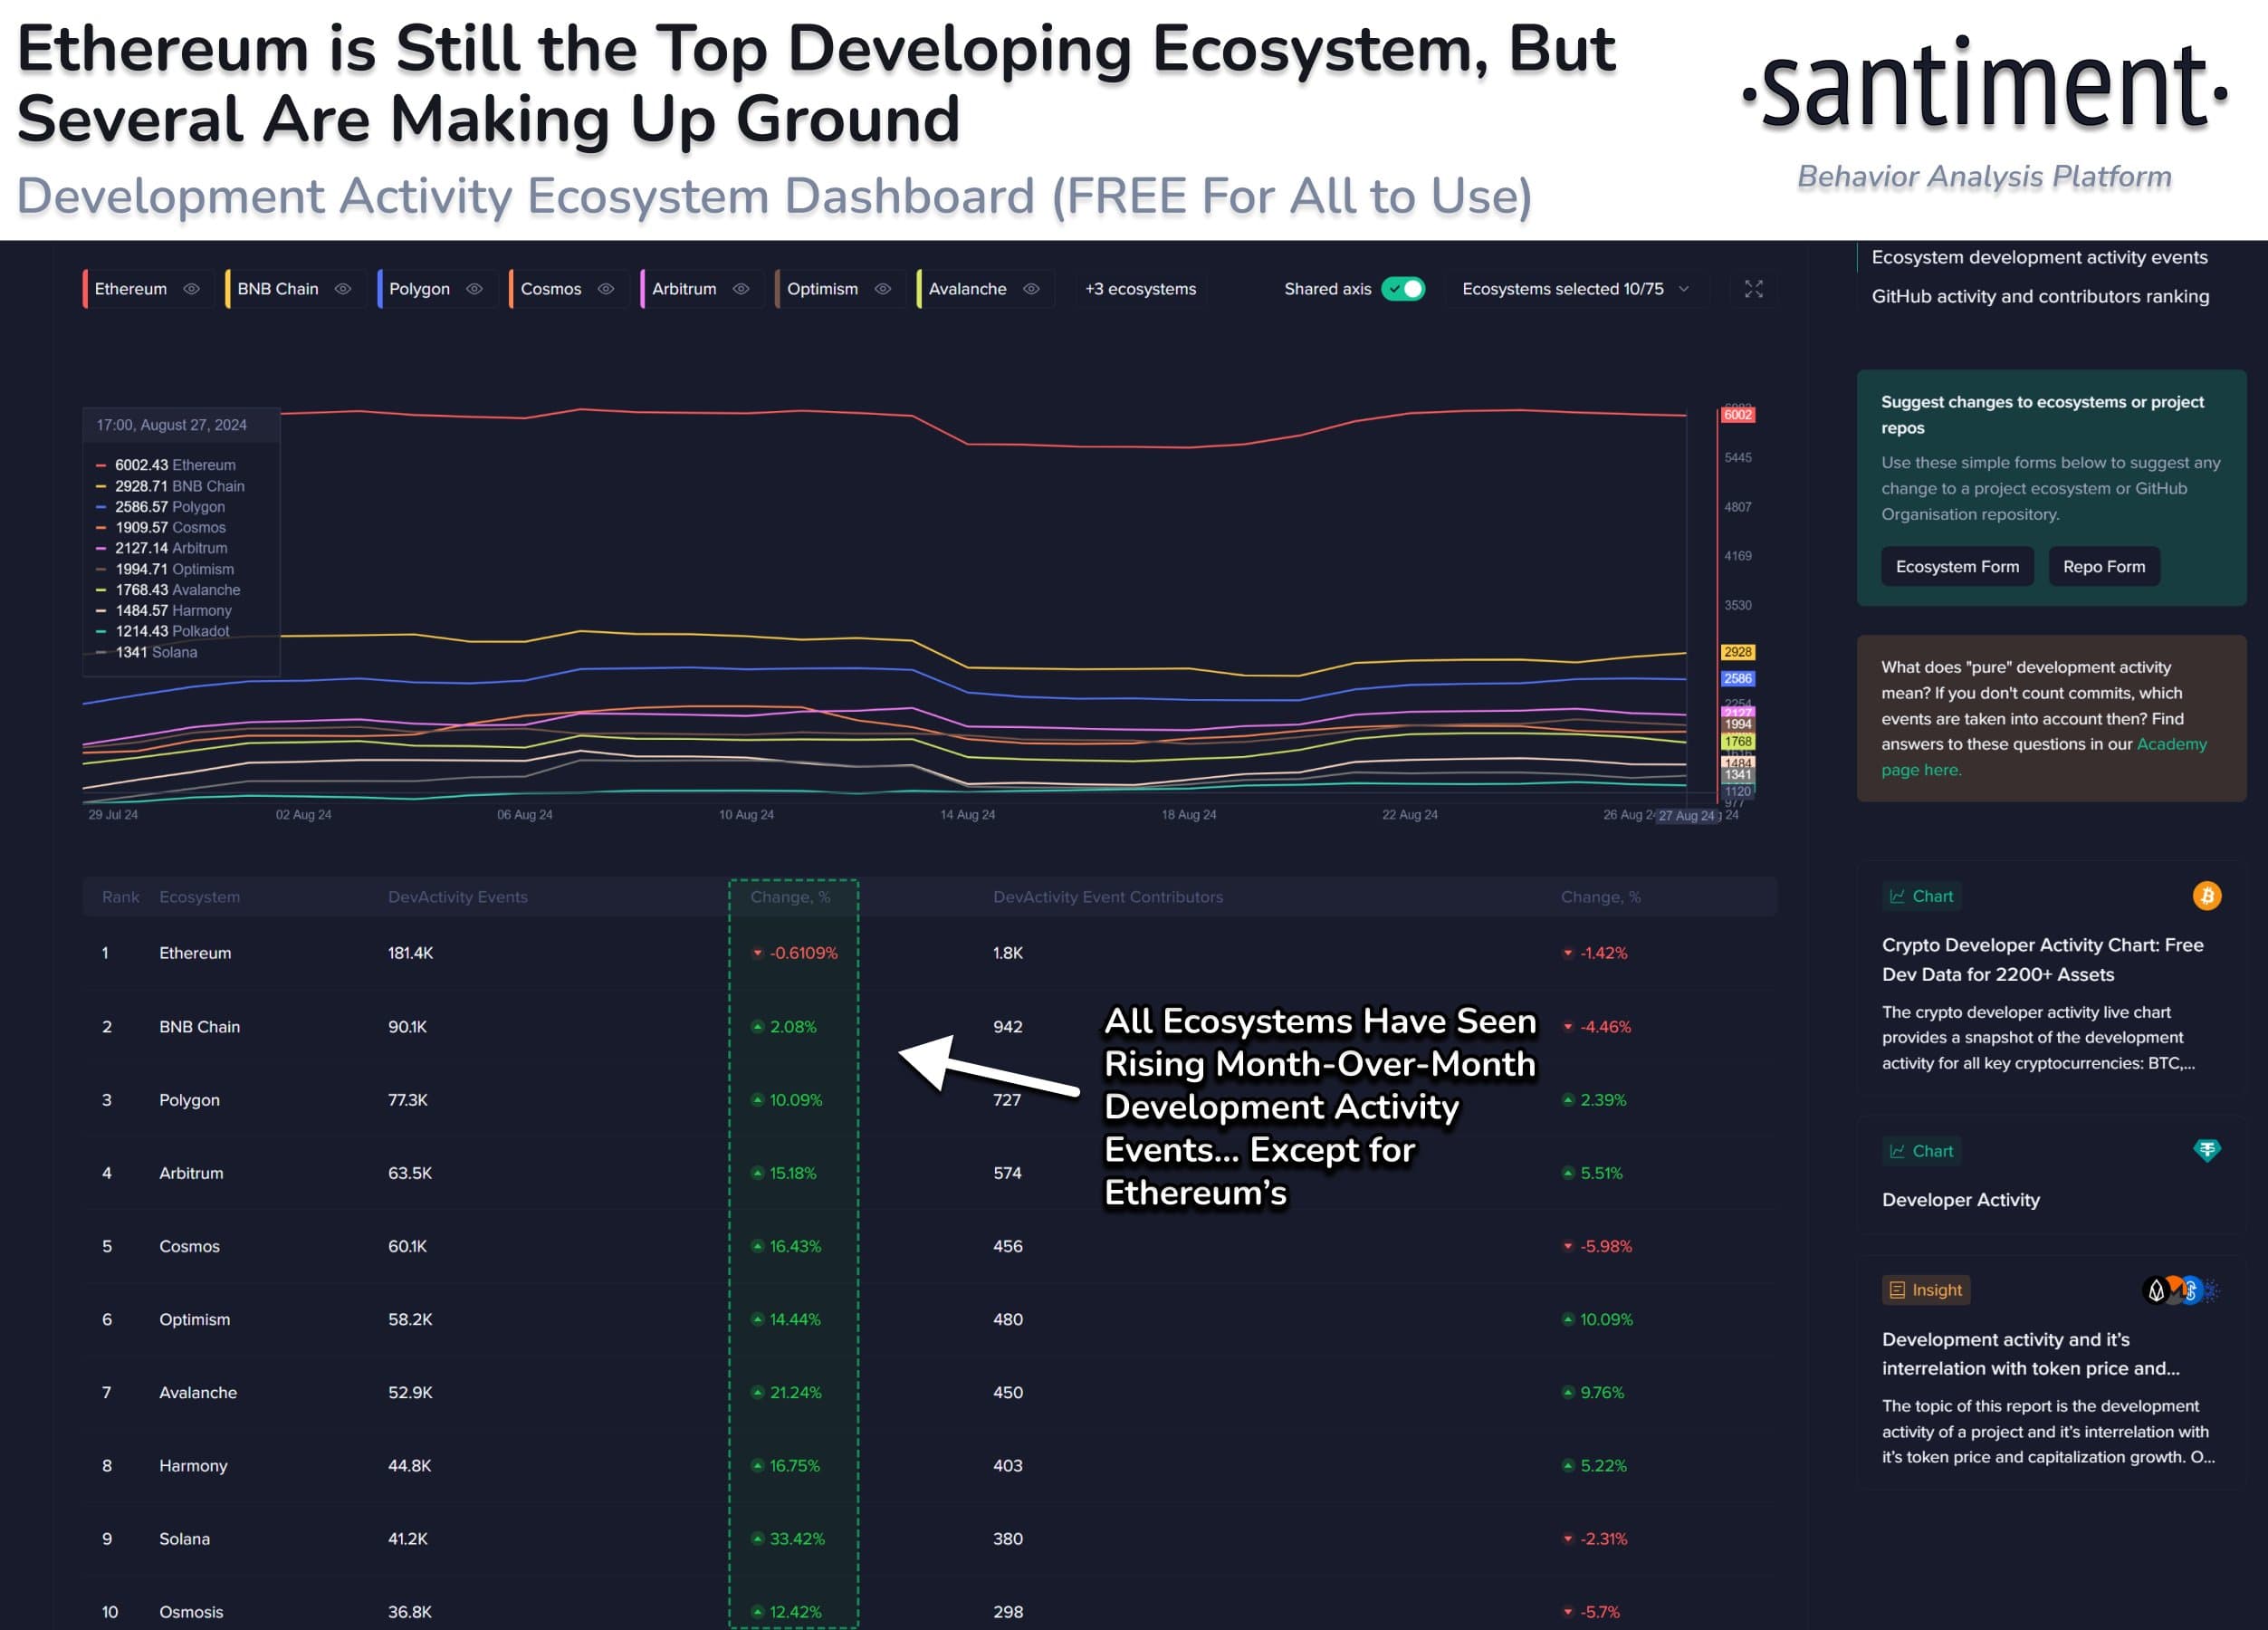2268x1630 pixels.
Task: Toggle Polygon visibility eye icon
Action: [x=475, y=289]
